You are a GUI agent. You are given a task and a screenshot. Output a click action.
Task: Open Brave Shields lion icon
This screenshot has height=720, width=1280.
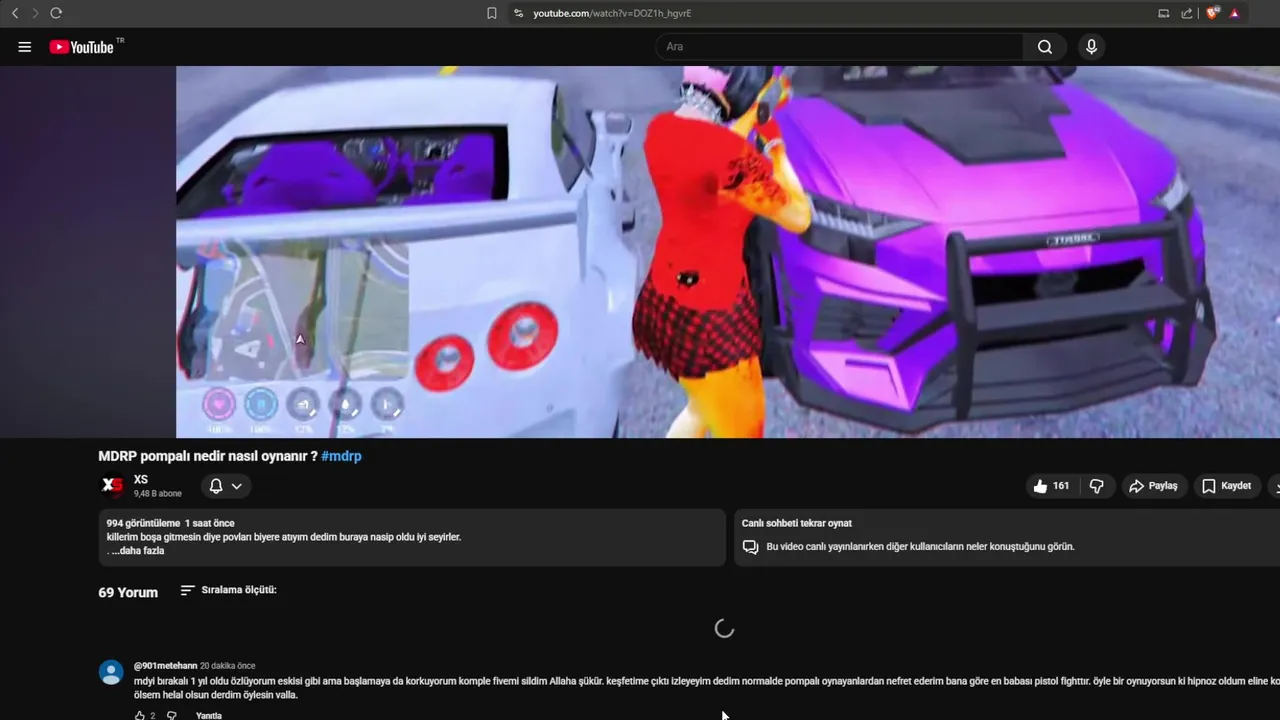(1212, 13)
